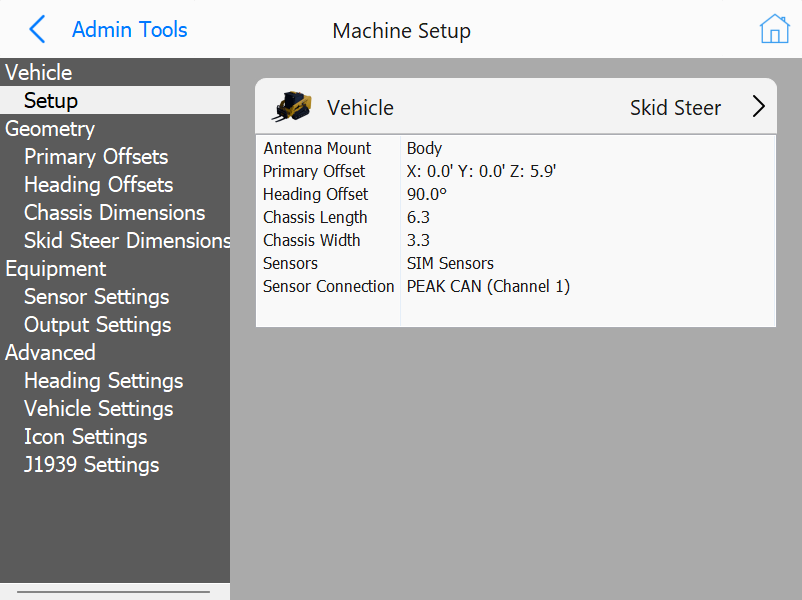Viewport: 802px width, 600px height.
Task: Click Sensor Connection label
Action: 328,286
